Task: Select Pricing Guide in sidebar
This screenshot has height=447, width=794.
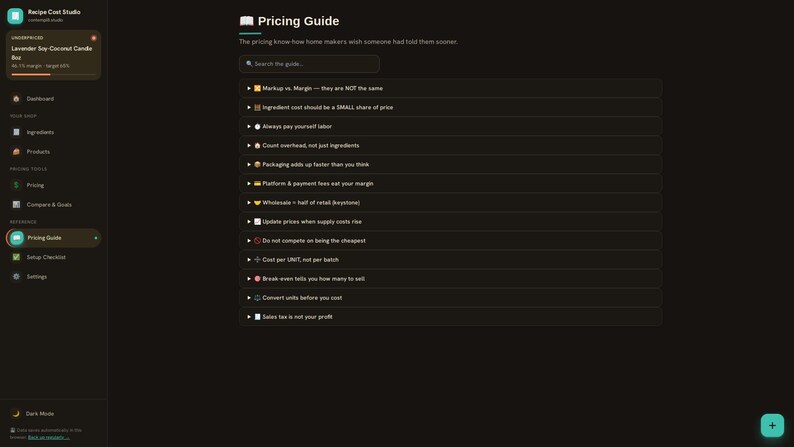Action: (x=53, y=238)
